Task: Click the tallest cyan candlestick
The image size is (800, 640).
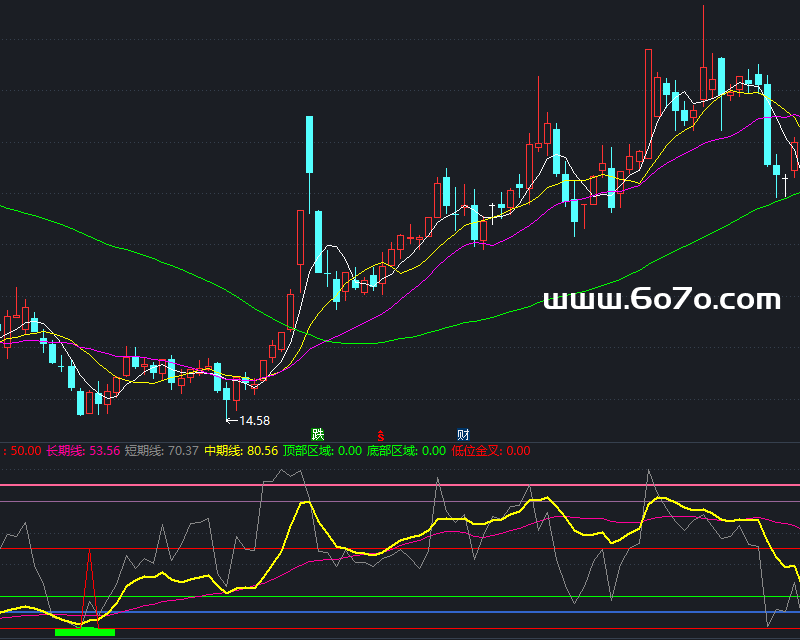Action: (x=310, y=145)
